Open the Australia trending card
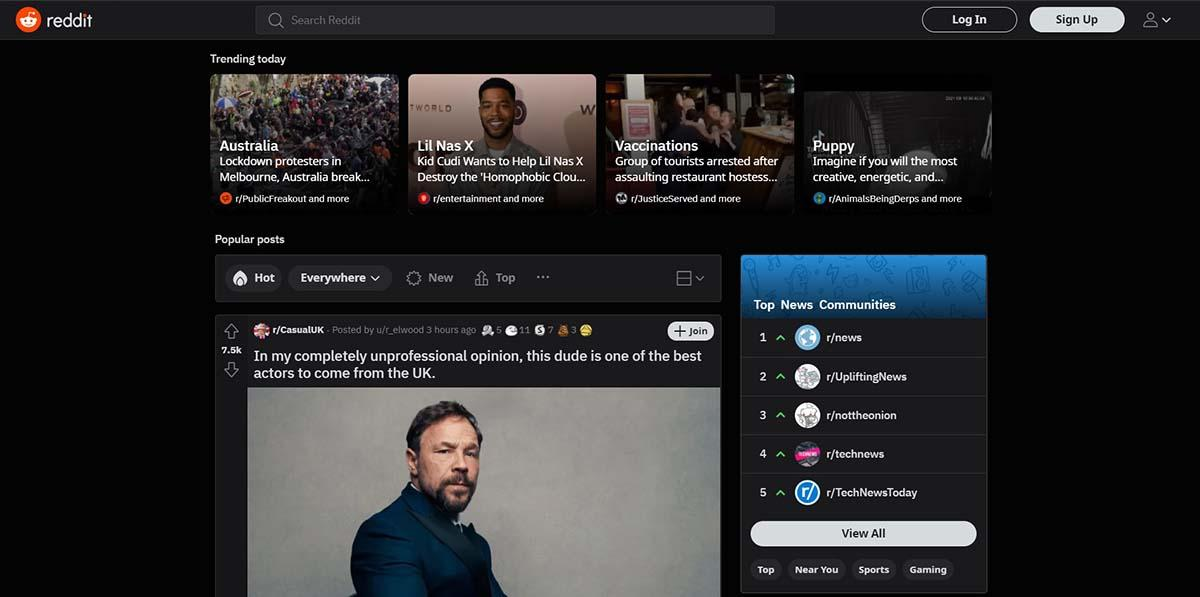Image resolution: width=1200 pixels, height=597 pixels. (304, 143)
